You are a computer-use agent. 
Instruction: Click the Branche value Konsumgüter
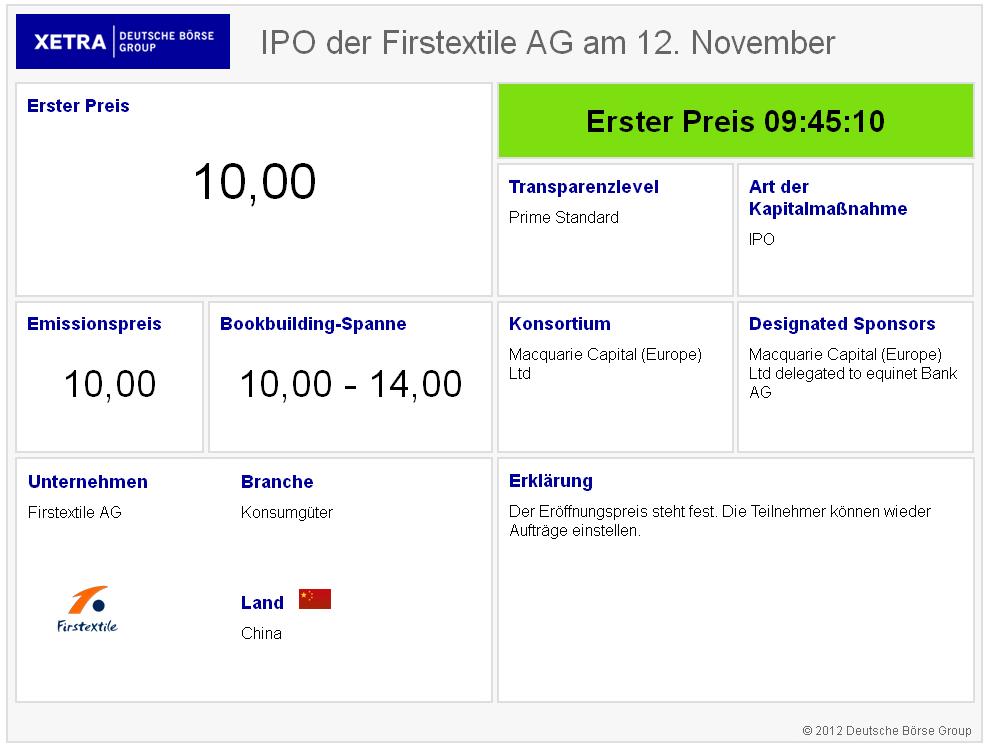[x=286, y=512]
